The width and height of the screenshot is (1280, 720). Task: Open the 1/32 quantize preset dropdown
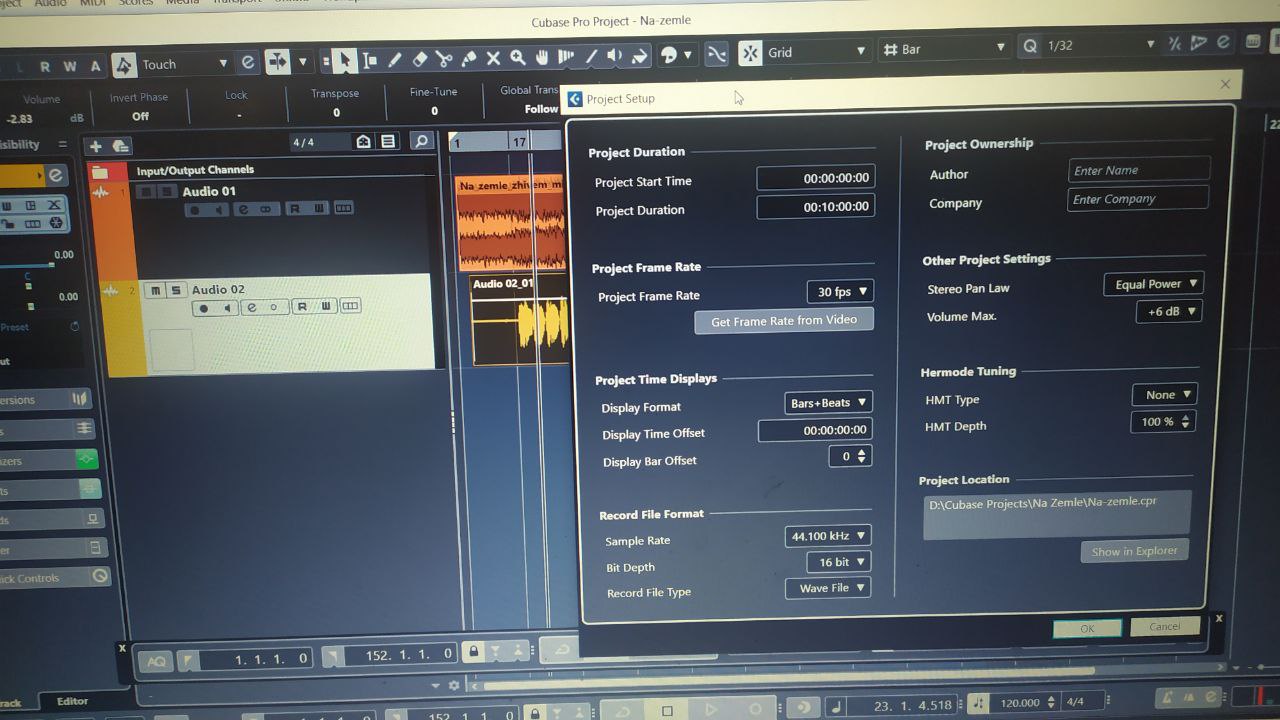pos(1101,45)
